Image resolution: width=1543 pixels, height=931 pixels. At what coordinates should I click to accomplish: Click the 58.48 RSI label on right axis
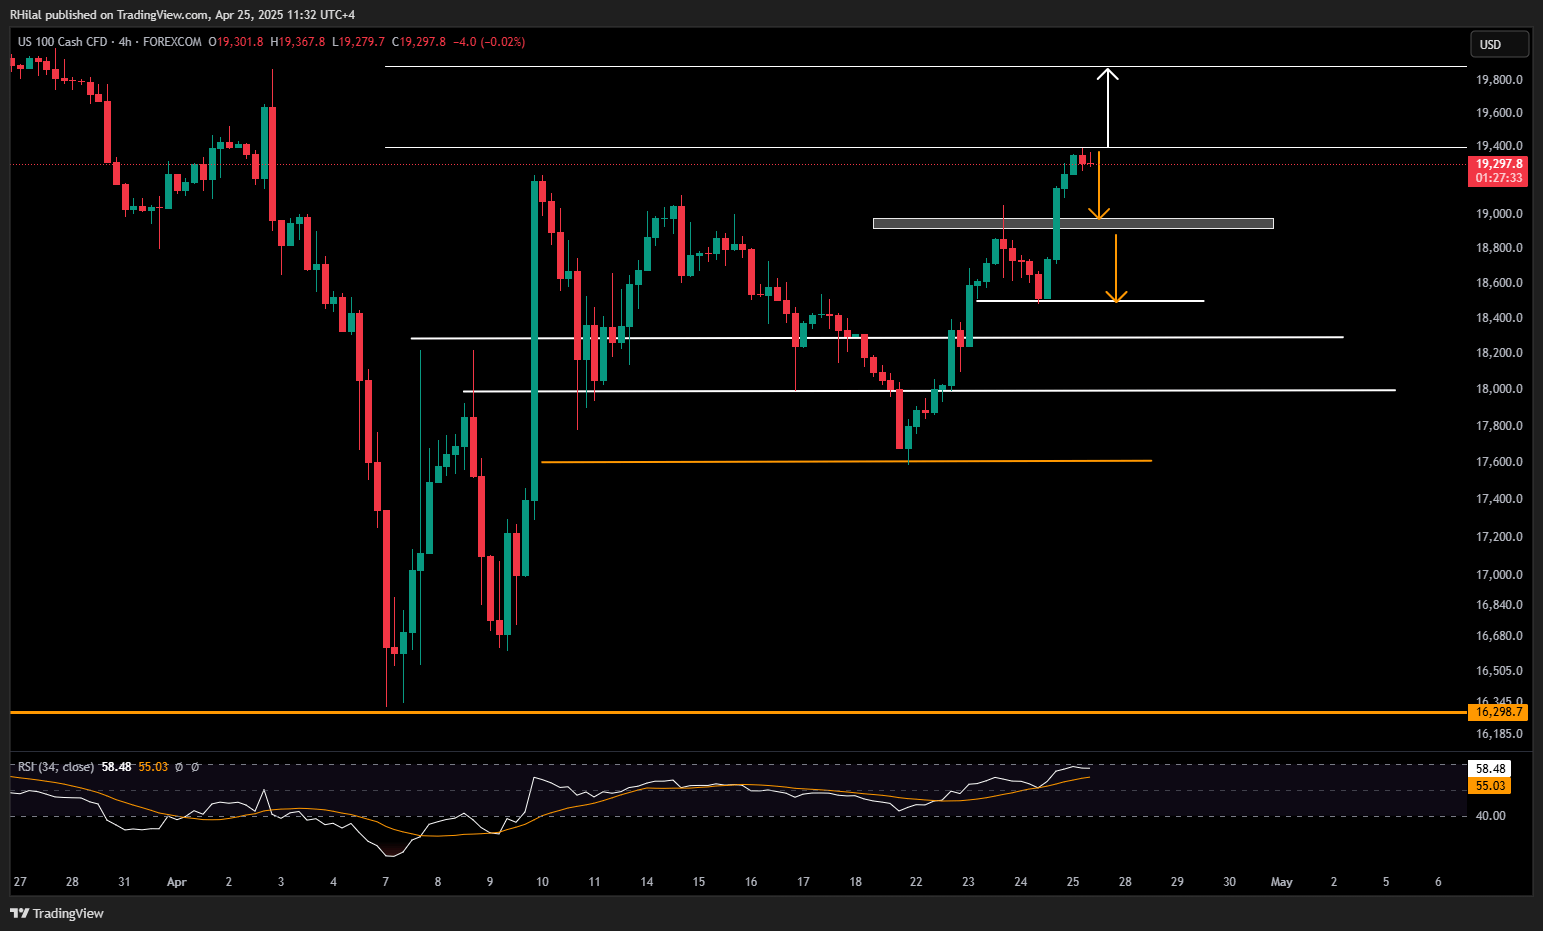click(1490, 768)
